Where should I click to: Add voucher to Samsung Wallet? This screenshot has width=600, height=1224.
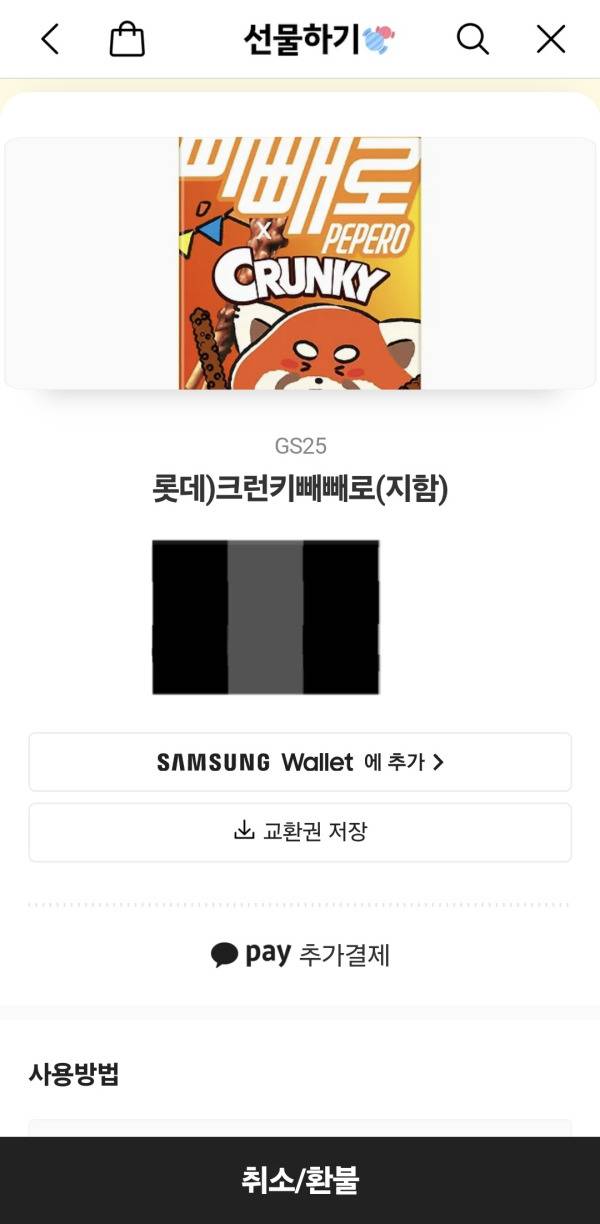(x=300, y=762)
